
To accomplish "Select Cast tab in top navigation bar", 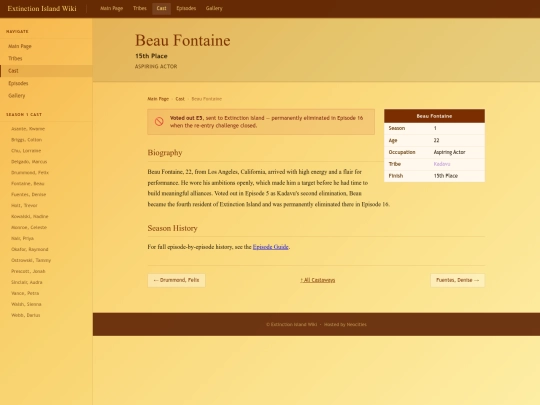I will tap(162, 8).
